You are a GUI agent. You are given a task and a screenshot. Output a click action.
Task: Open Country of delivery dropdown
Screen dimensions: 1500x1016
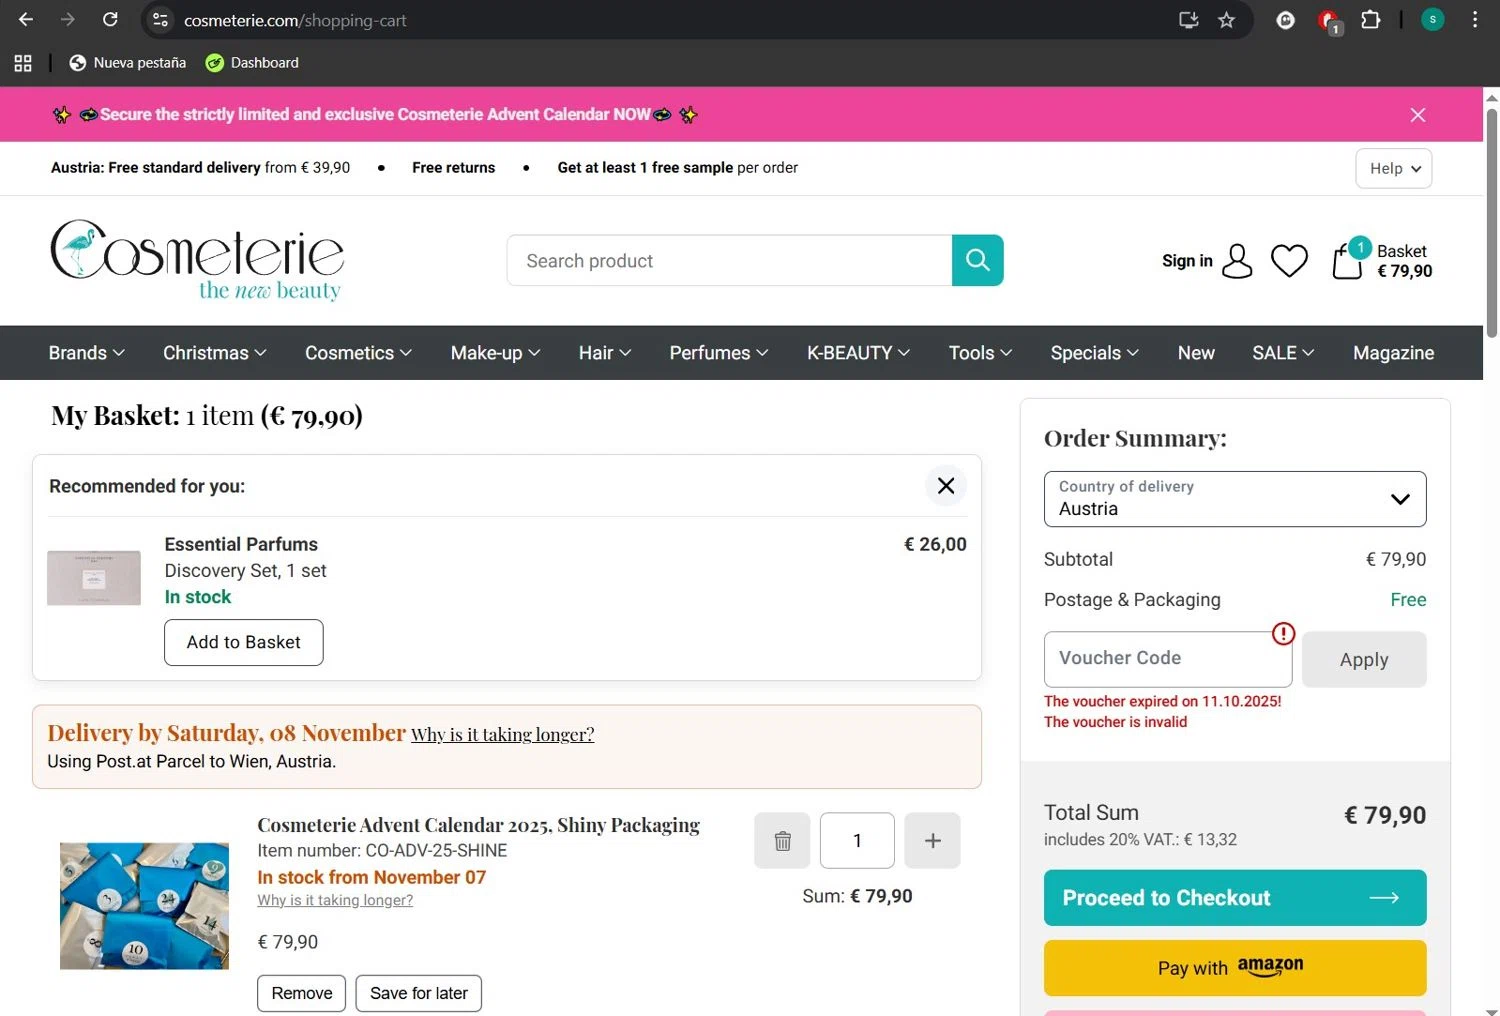pos(1235,499)
